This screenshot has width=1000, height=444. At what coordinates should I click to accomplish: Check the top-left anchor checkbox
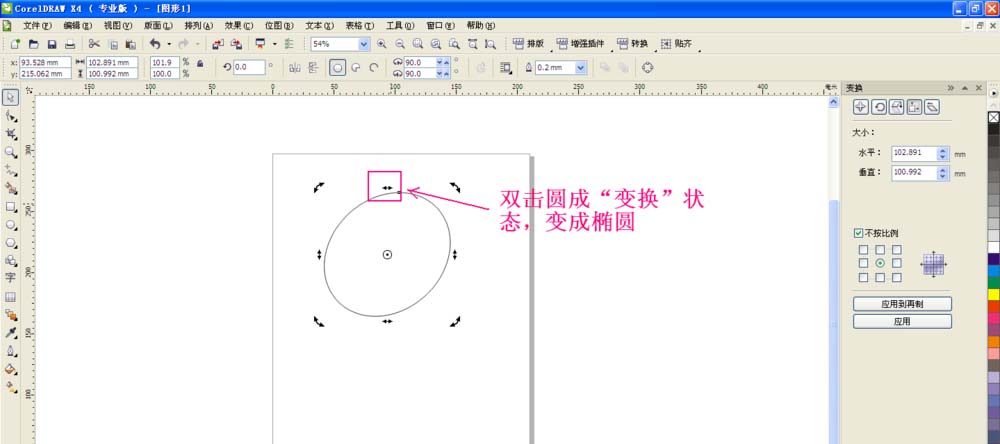tap(864, 249)
